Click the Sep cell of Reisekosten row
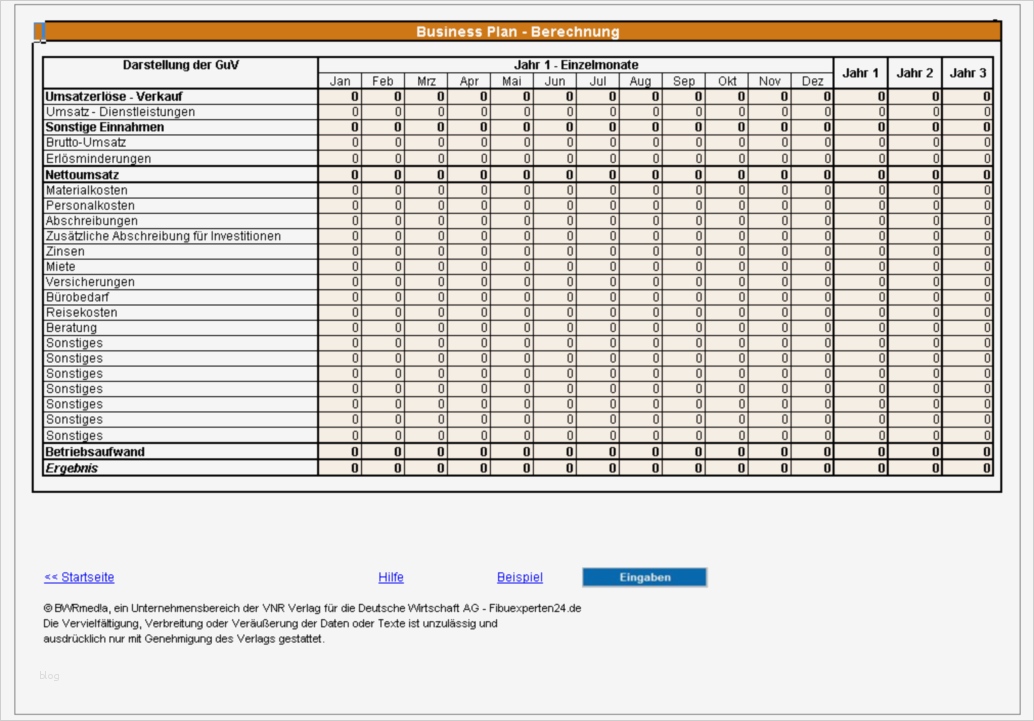 (683, 312)
